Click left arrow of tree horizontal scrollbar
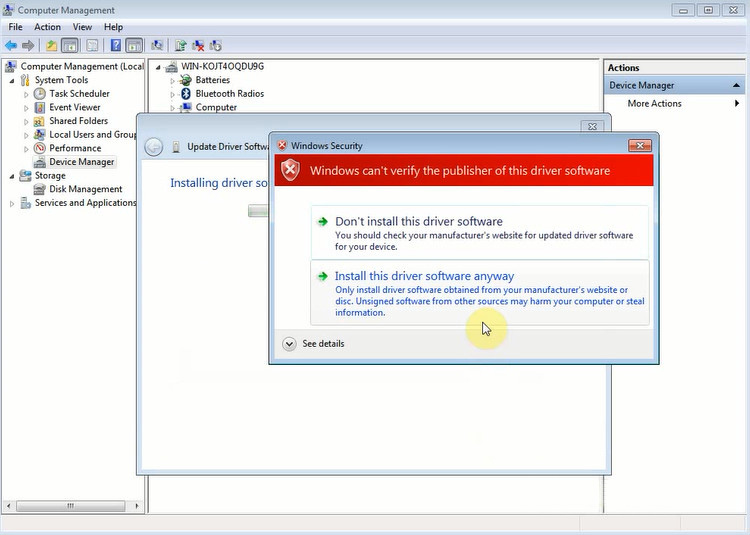The height and width of the screenshot is (535, 750). pyautogui.click(x=8, y=505)
